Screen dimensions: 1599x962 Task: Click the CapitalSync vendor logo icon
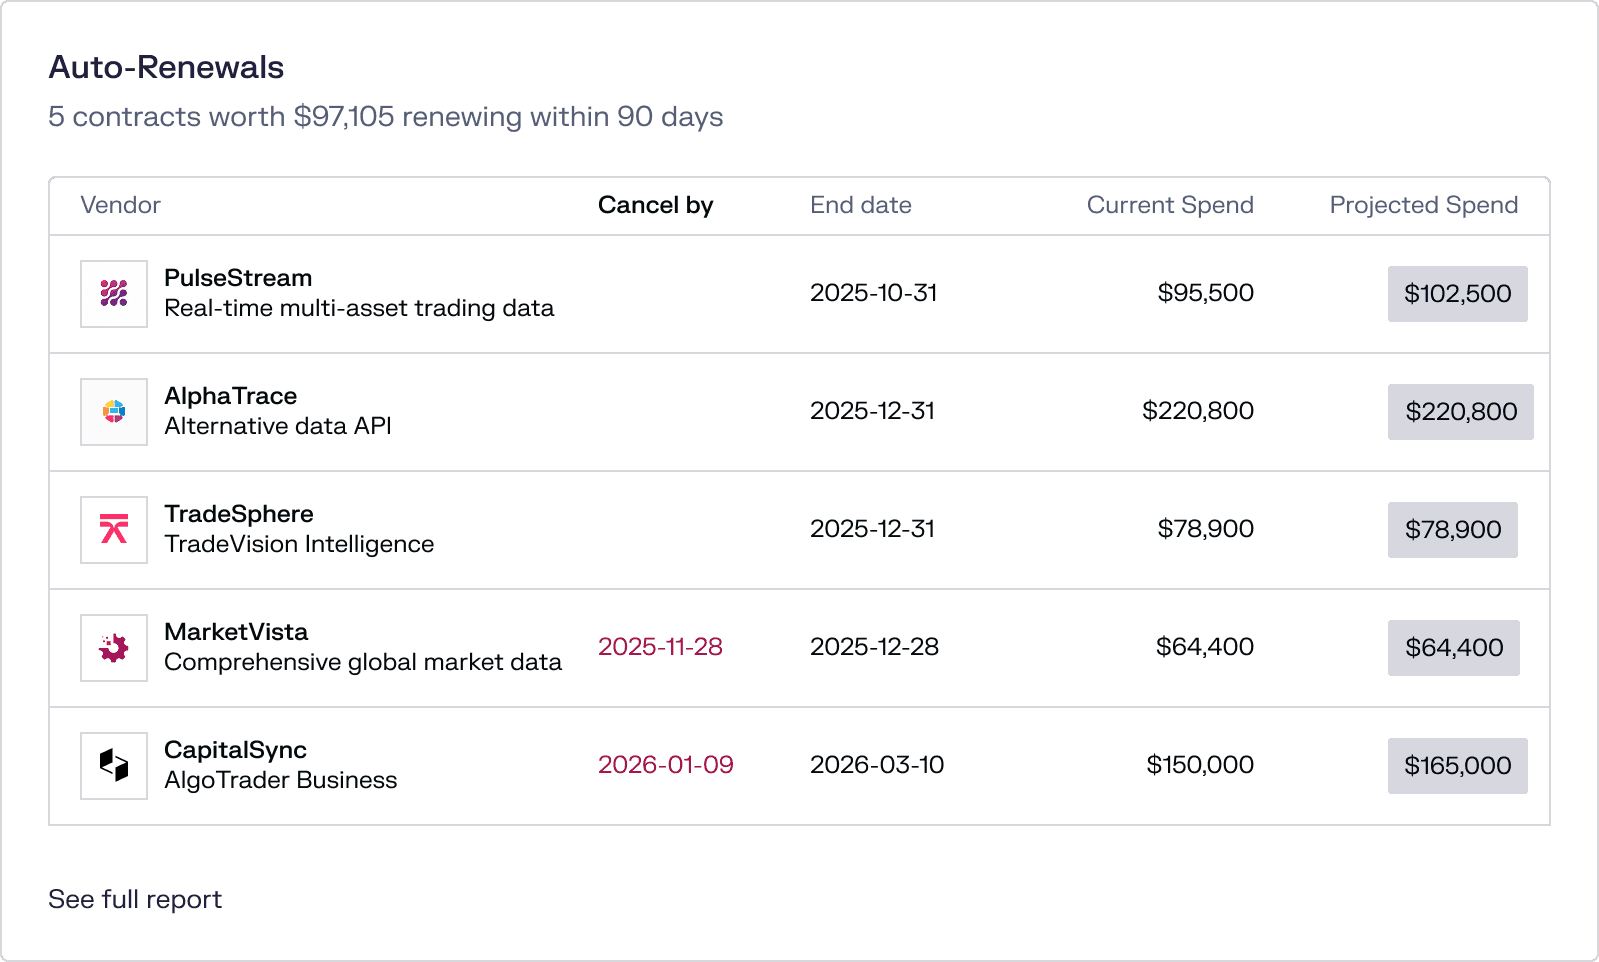114,766
